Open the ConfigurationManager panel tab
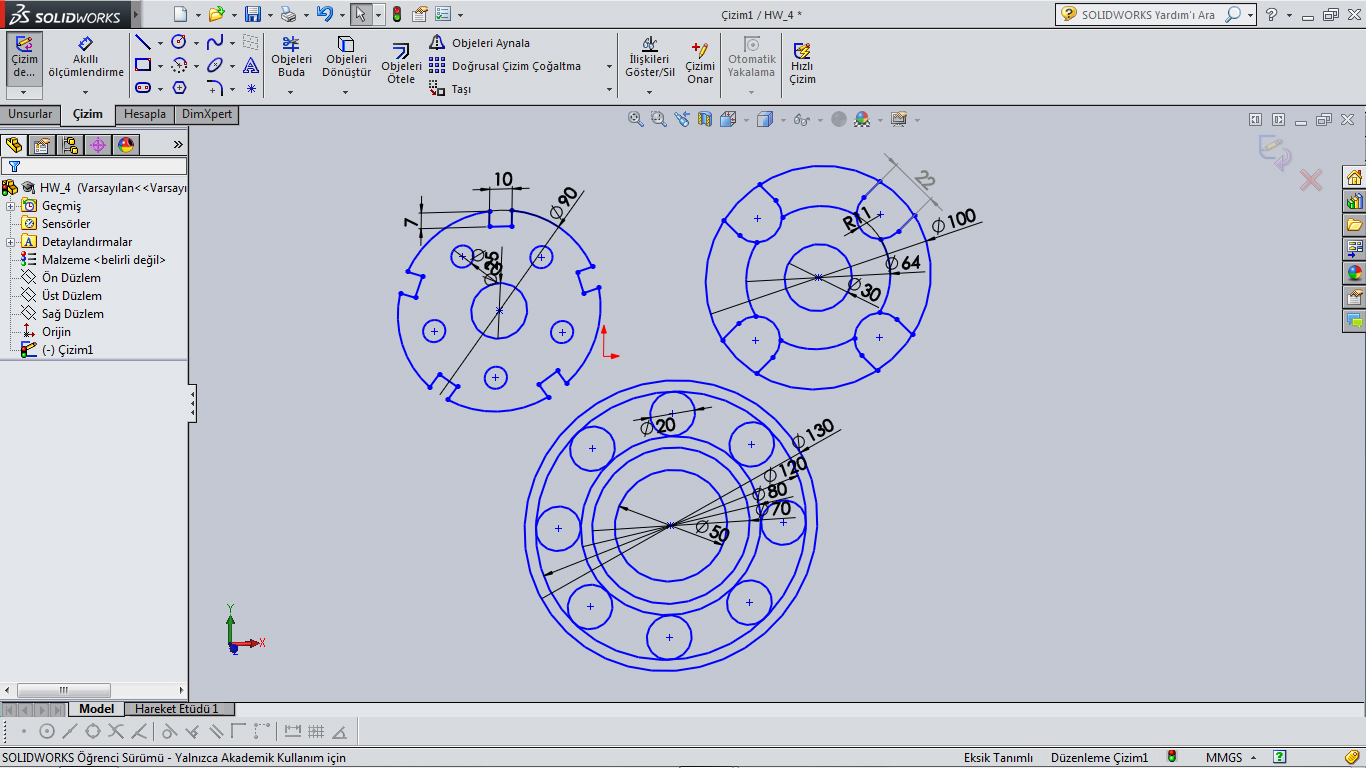 point(70,145)
